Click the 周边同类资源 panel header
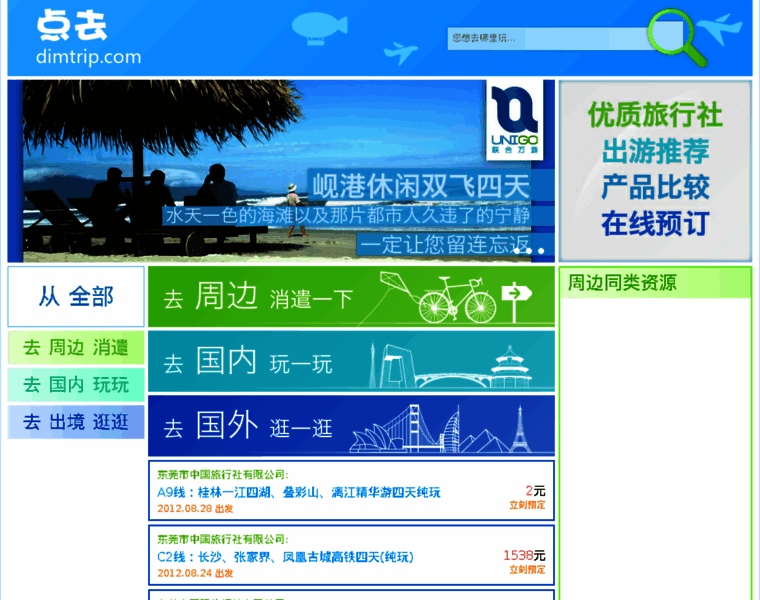 [x=655, y=283]
